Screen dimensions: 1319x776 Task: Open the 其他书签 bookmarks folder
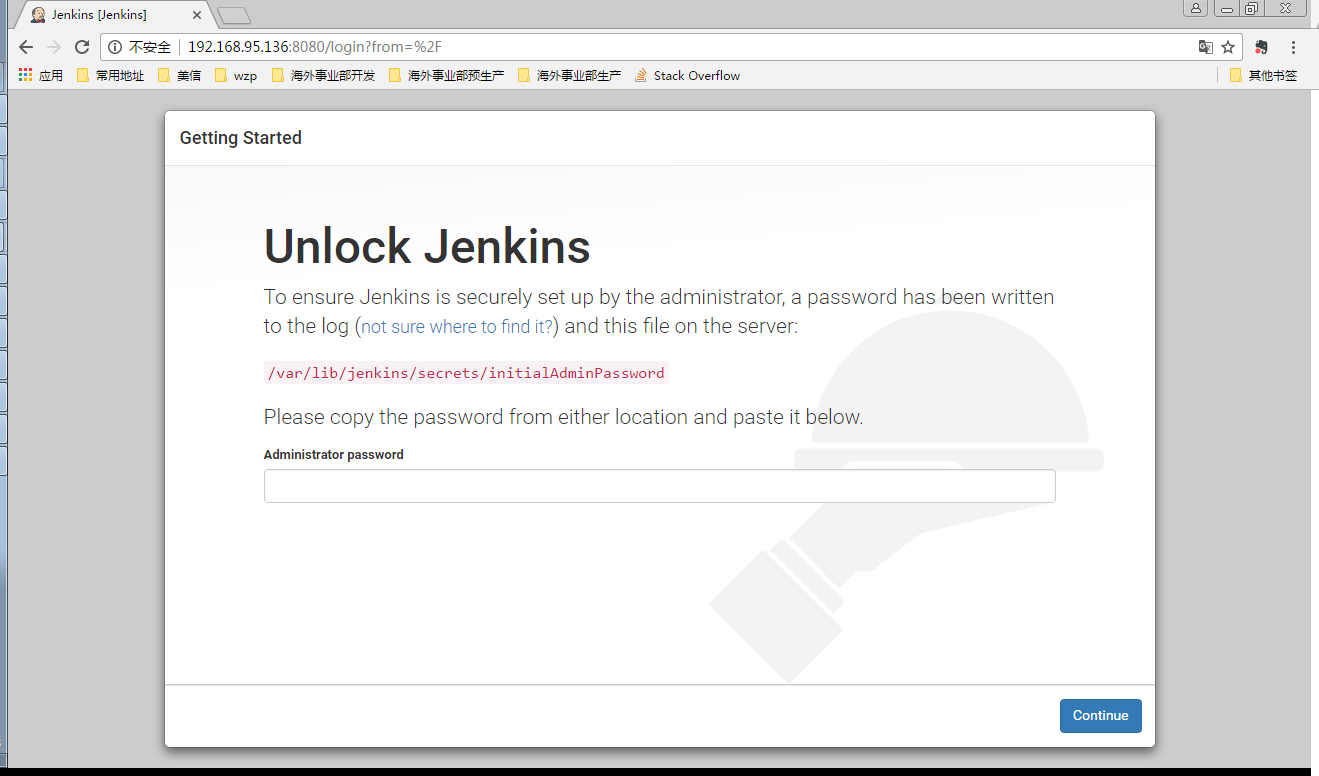click(x=1263, y=75)
